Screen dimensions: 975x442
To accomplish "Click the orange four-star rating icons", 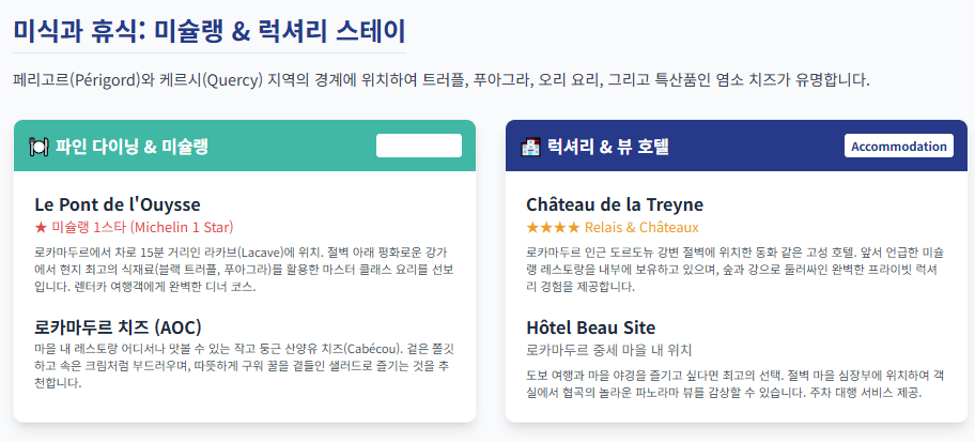I will [553, 227].
